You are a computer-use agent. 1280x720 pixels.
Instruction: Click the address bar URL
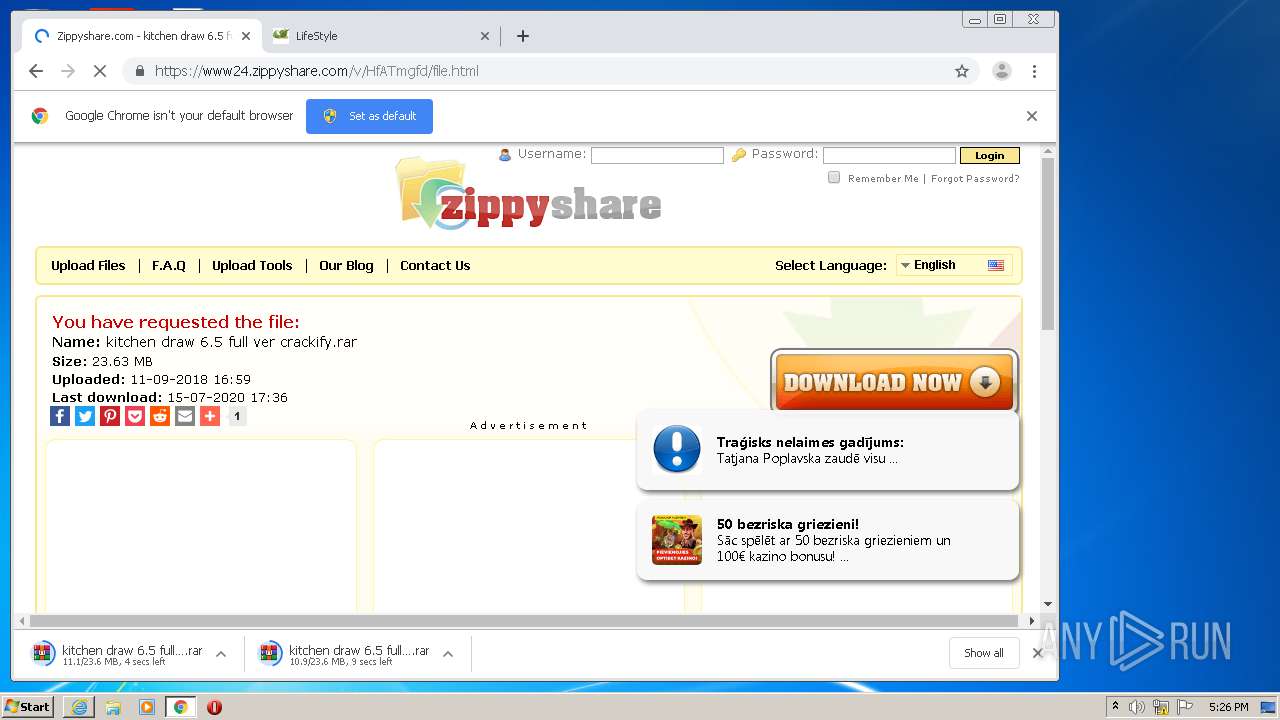[x=317, y=71]
